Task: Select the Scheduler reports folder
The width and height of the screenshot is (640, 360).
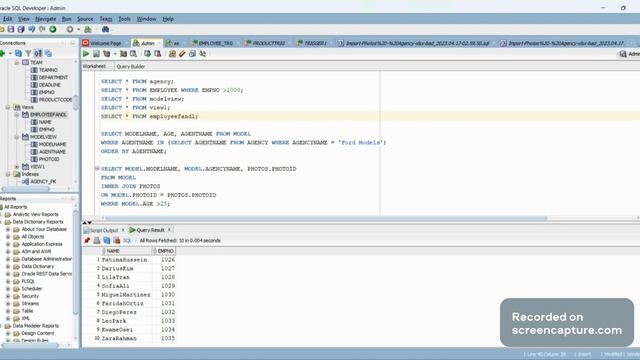Action: click(x=32, y=289)
